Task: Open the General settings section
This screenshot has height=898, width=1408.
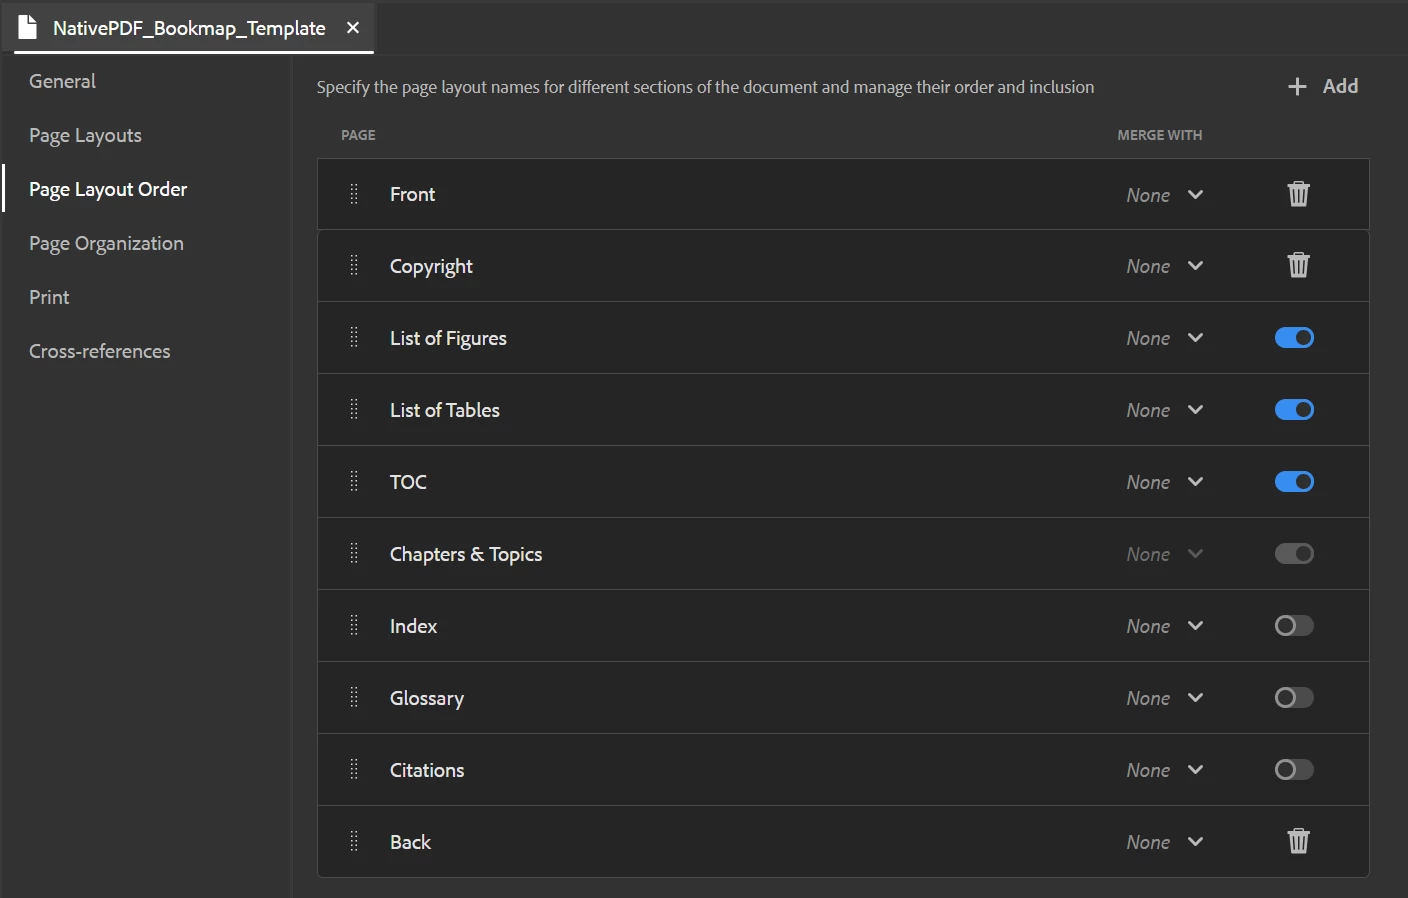Action: tap(62, 81)
